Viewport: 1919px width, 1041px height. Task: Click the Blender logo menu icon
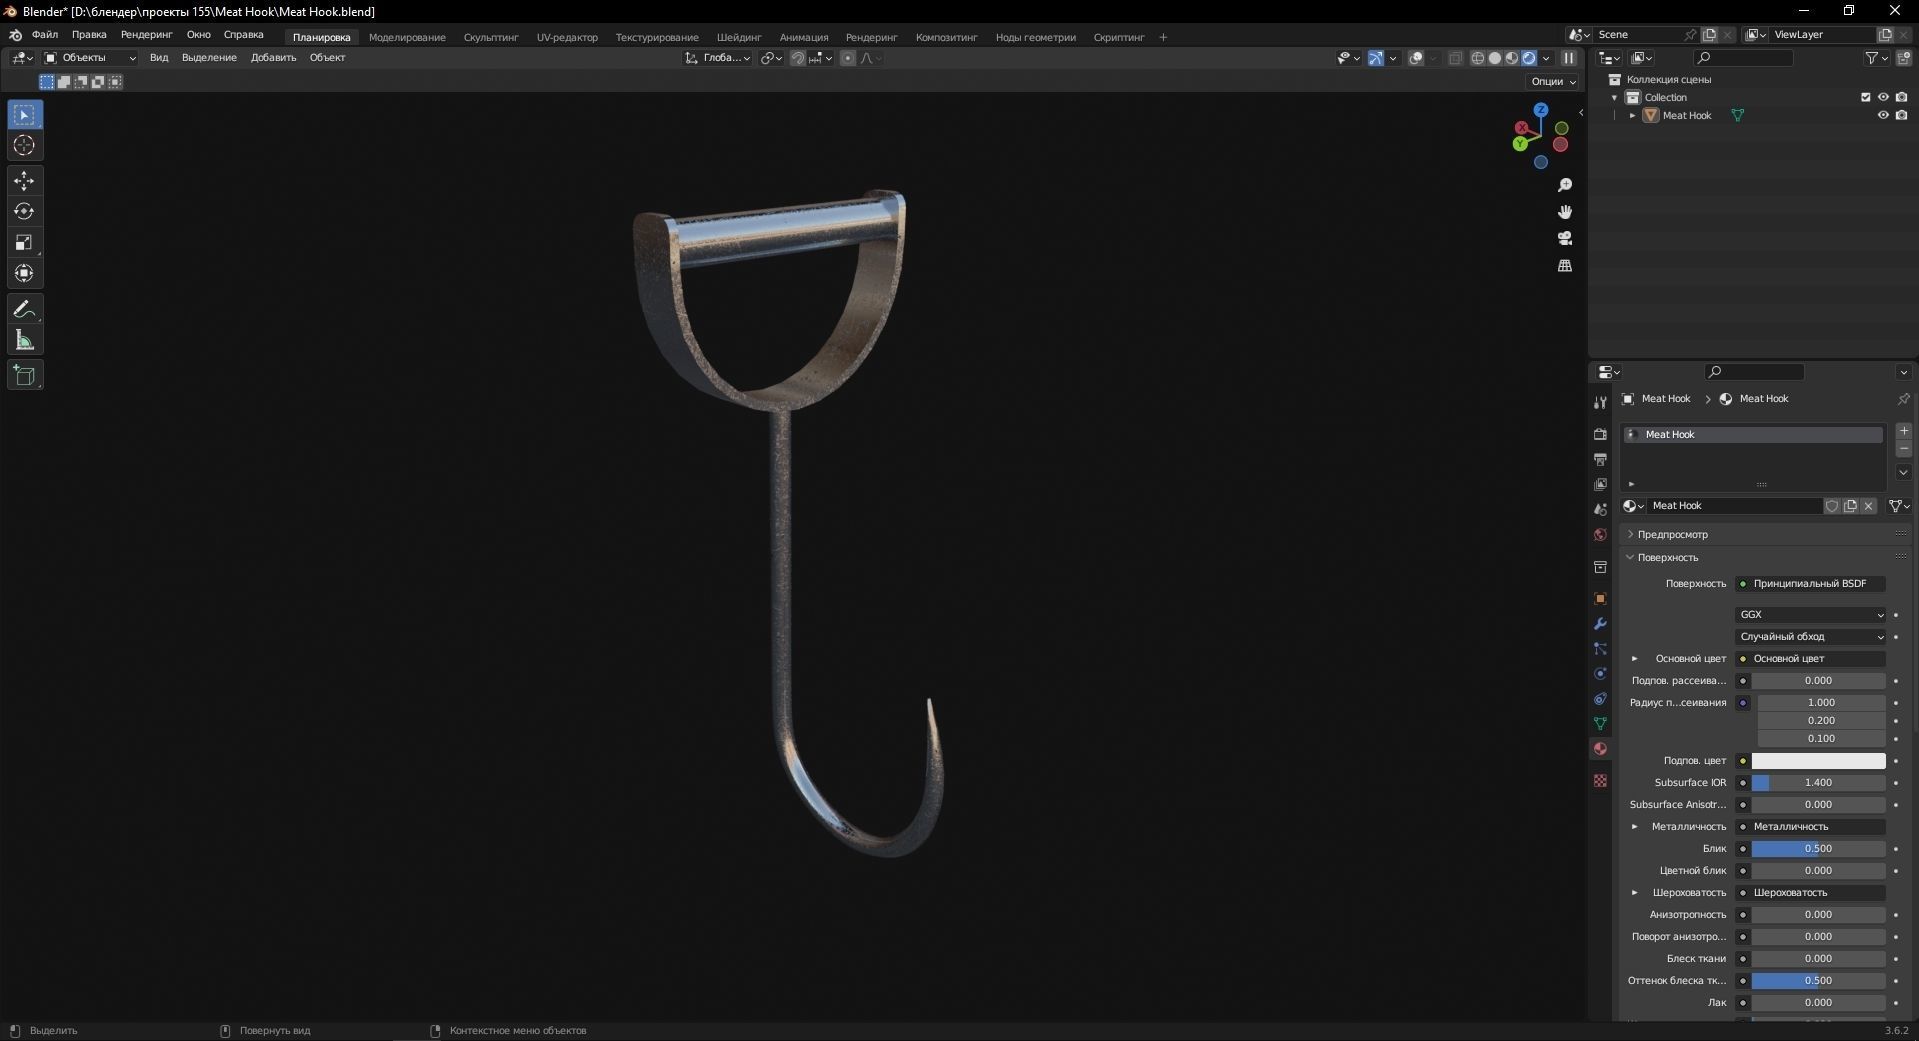coord(16,35)
